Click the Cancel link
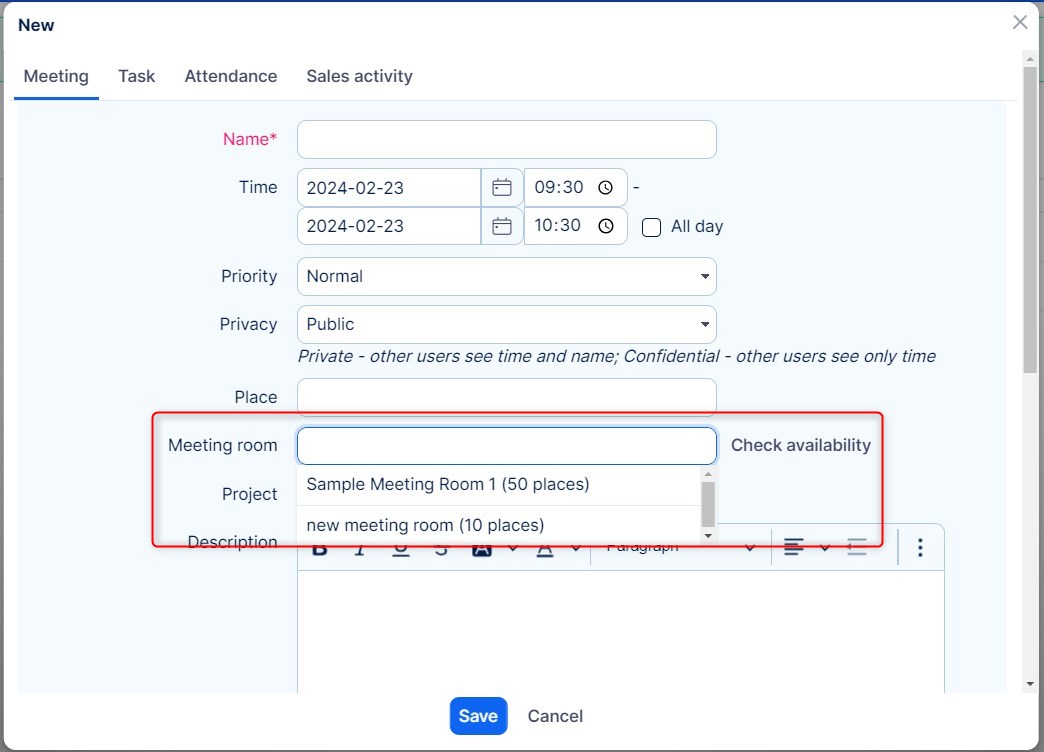1044x752 pixels. tap(555, 716)
